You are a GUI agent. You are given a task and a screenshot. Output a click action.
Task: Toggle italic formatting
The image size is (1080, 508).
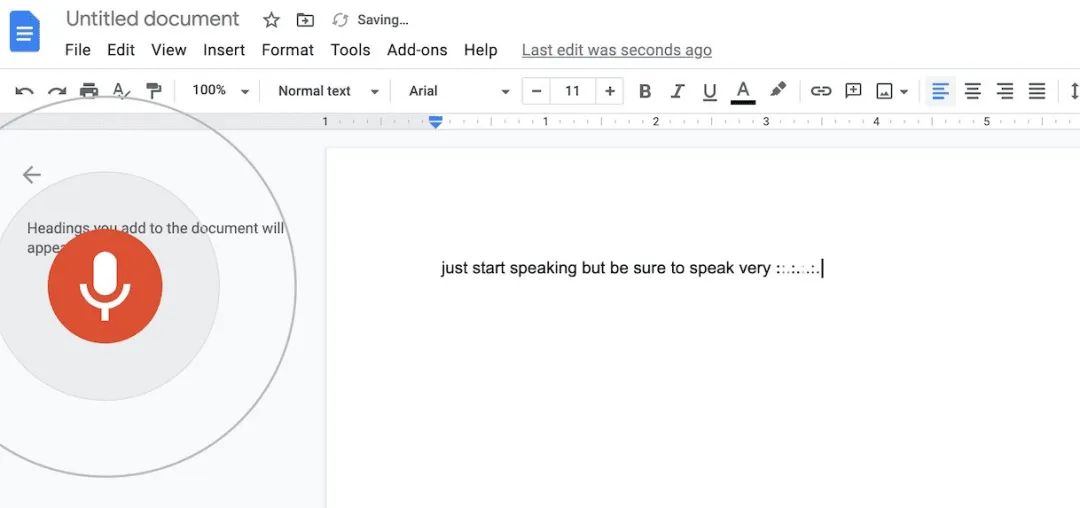pyautogui.click(x=677, y=91)
